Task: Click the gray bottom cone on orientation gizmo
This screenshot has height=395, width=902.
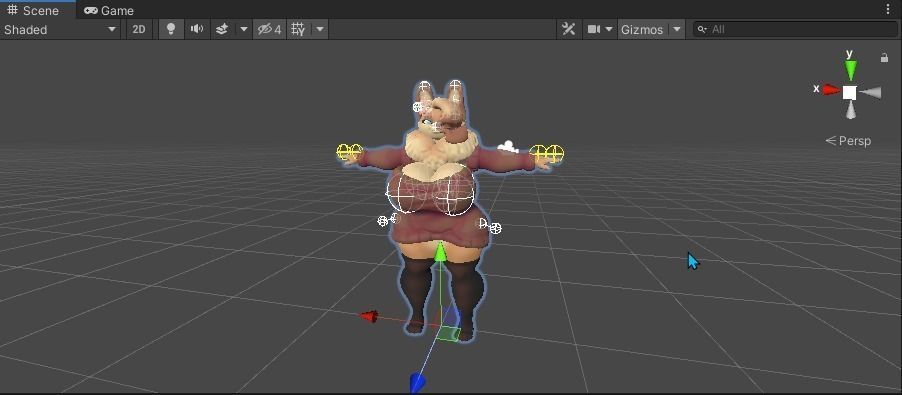Action: (x=850, y=111)
